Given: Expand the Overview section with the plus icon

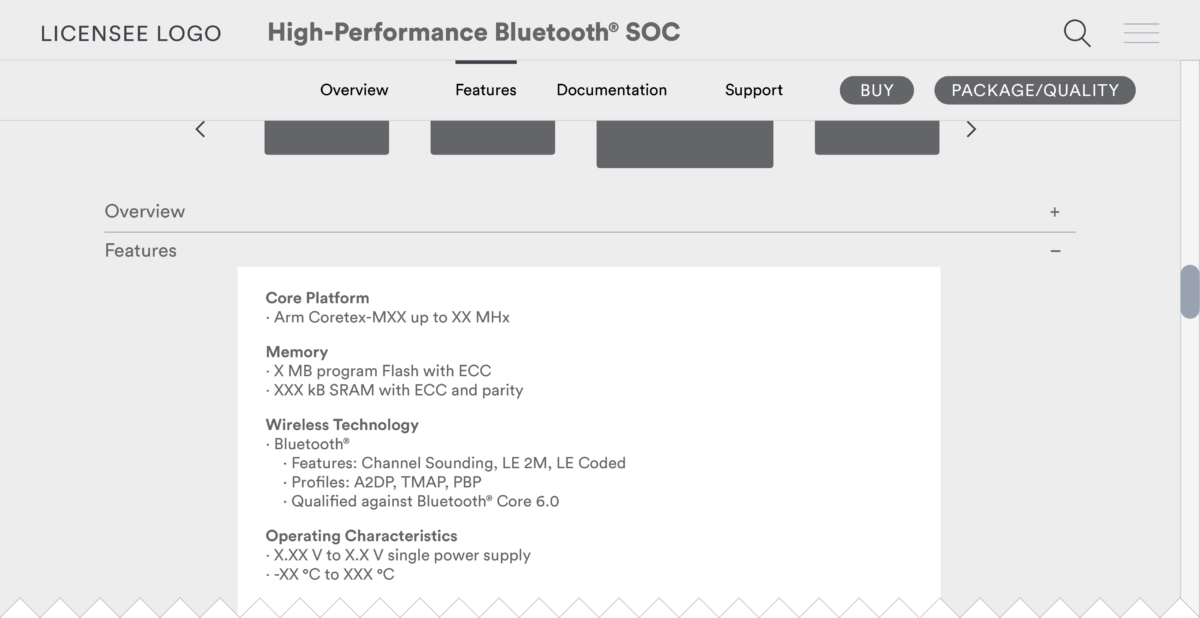Looking at the screenshot, I should (x=1055, y=211).
